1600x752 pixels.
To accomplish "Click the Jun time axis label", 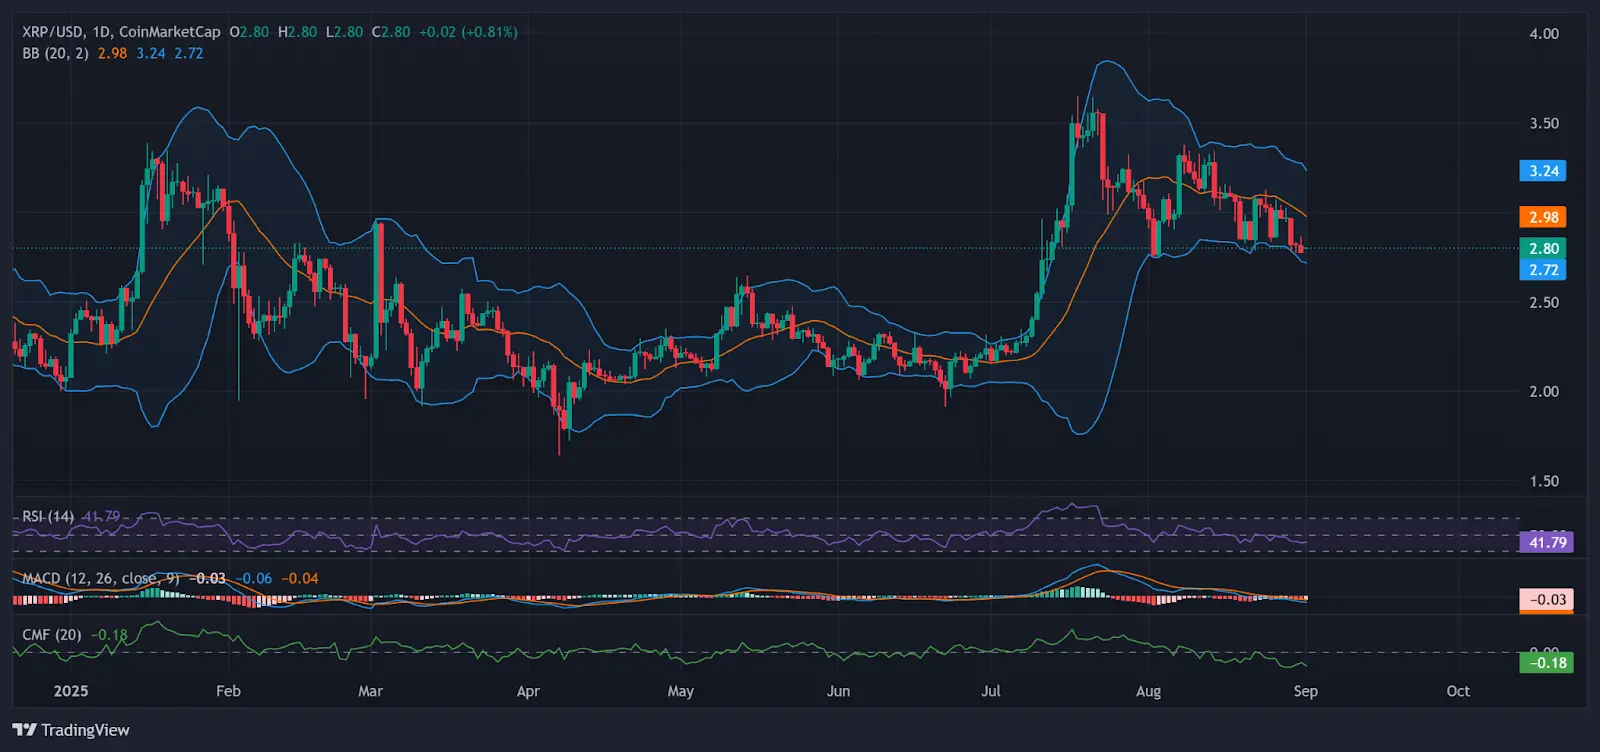I will pos(838,691).
